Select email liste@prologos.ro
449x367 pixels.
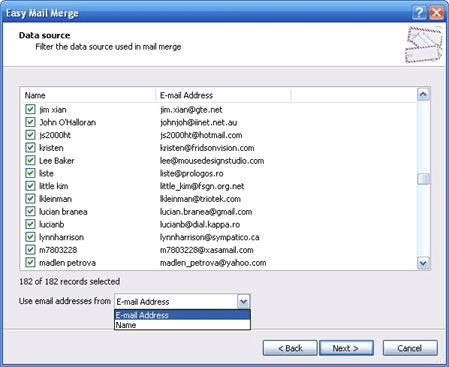(191, 173)
